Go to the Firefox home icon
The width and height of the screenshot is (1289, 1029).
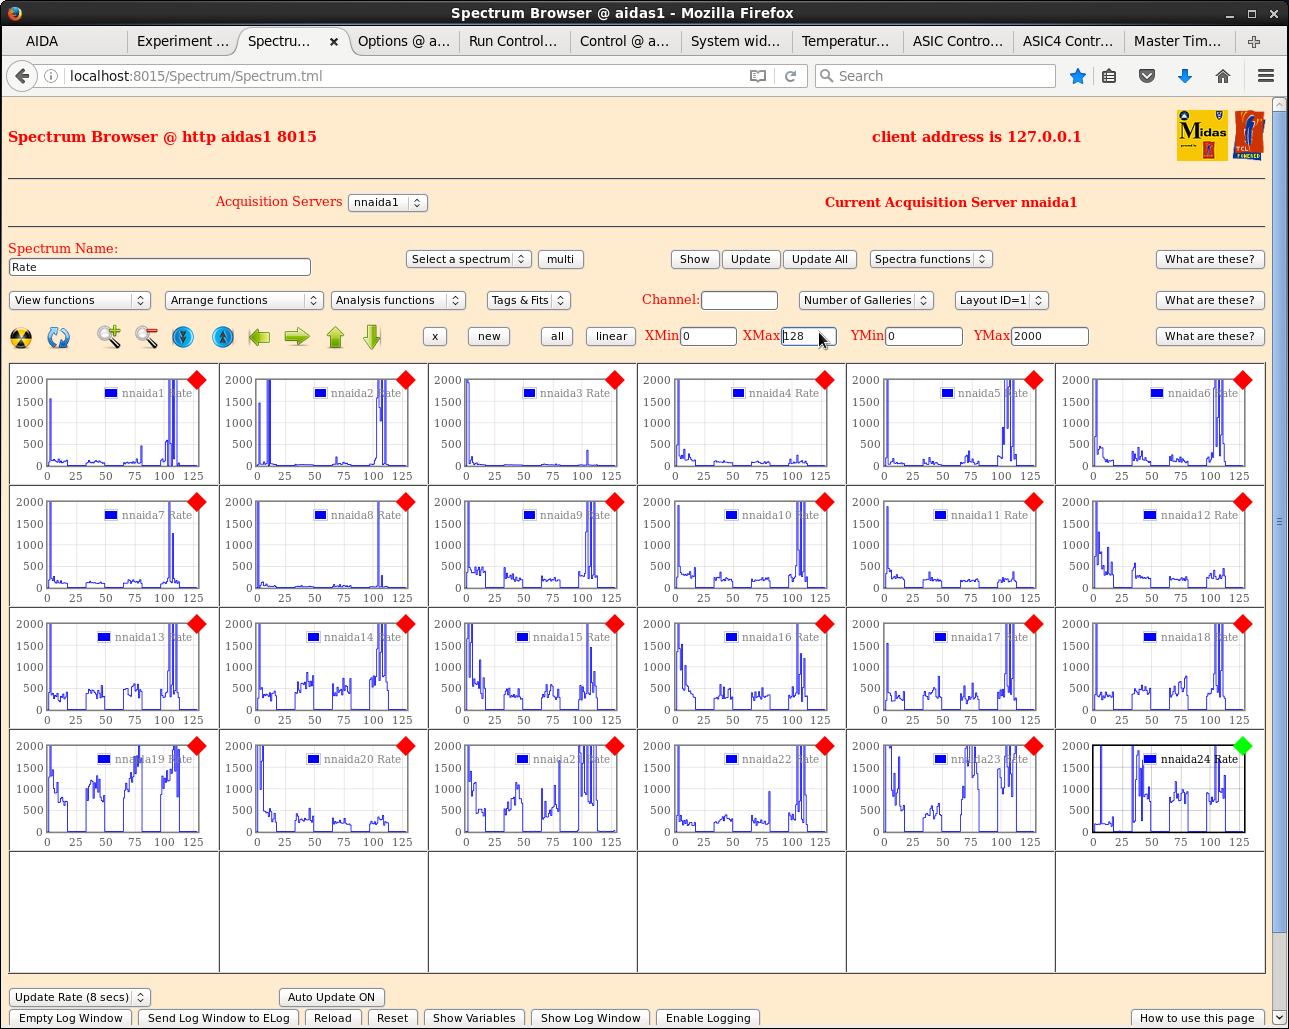point(1222,76)
